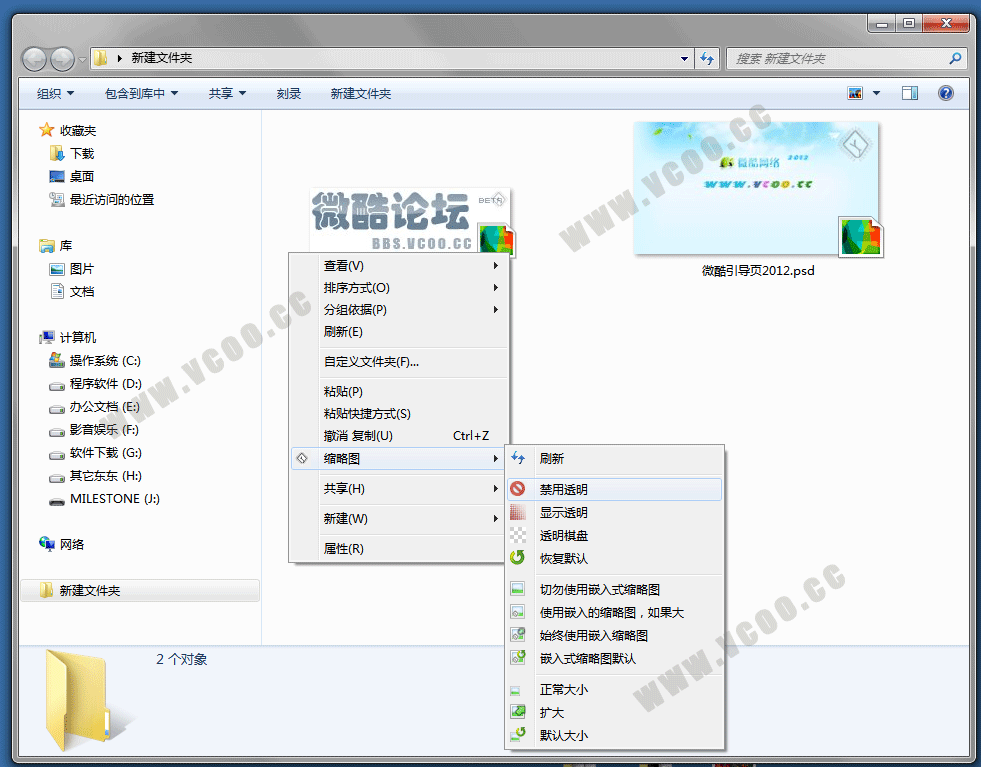The image size is (981, 767).
Task: Select 透明棋盘 checkerboard option
Action: [x=563, y=535]
